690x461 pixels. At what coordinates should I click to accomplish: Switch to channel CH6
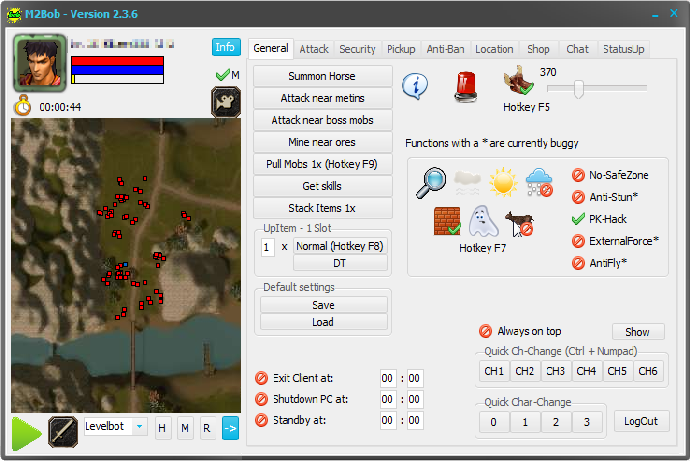click(648, 371)
